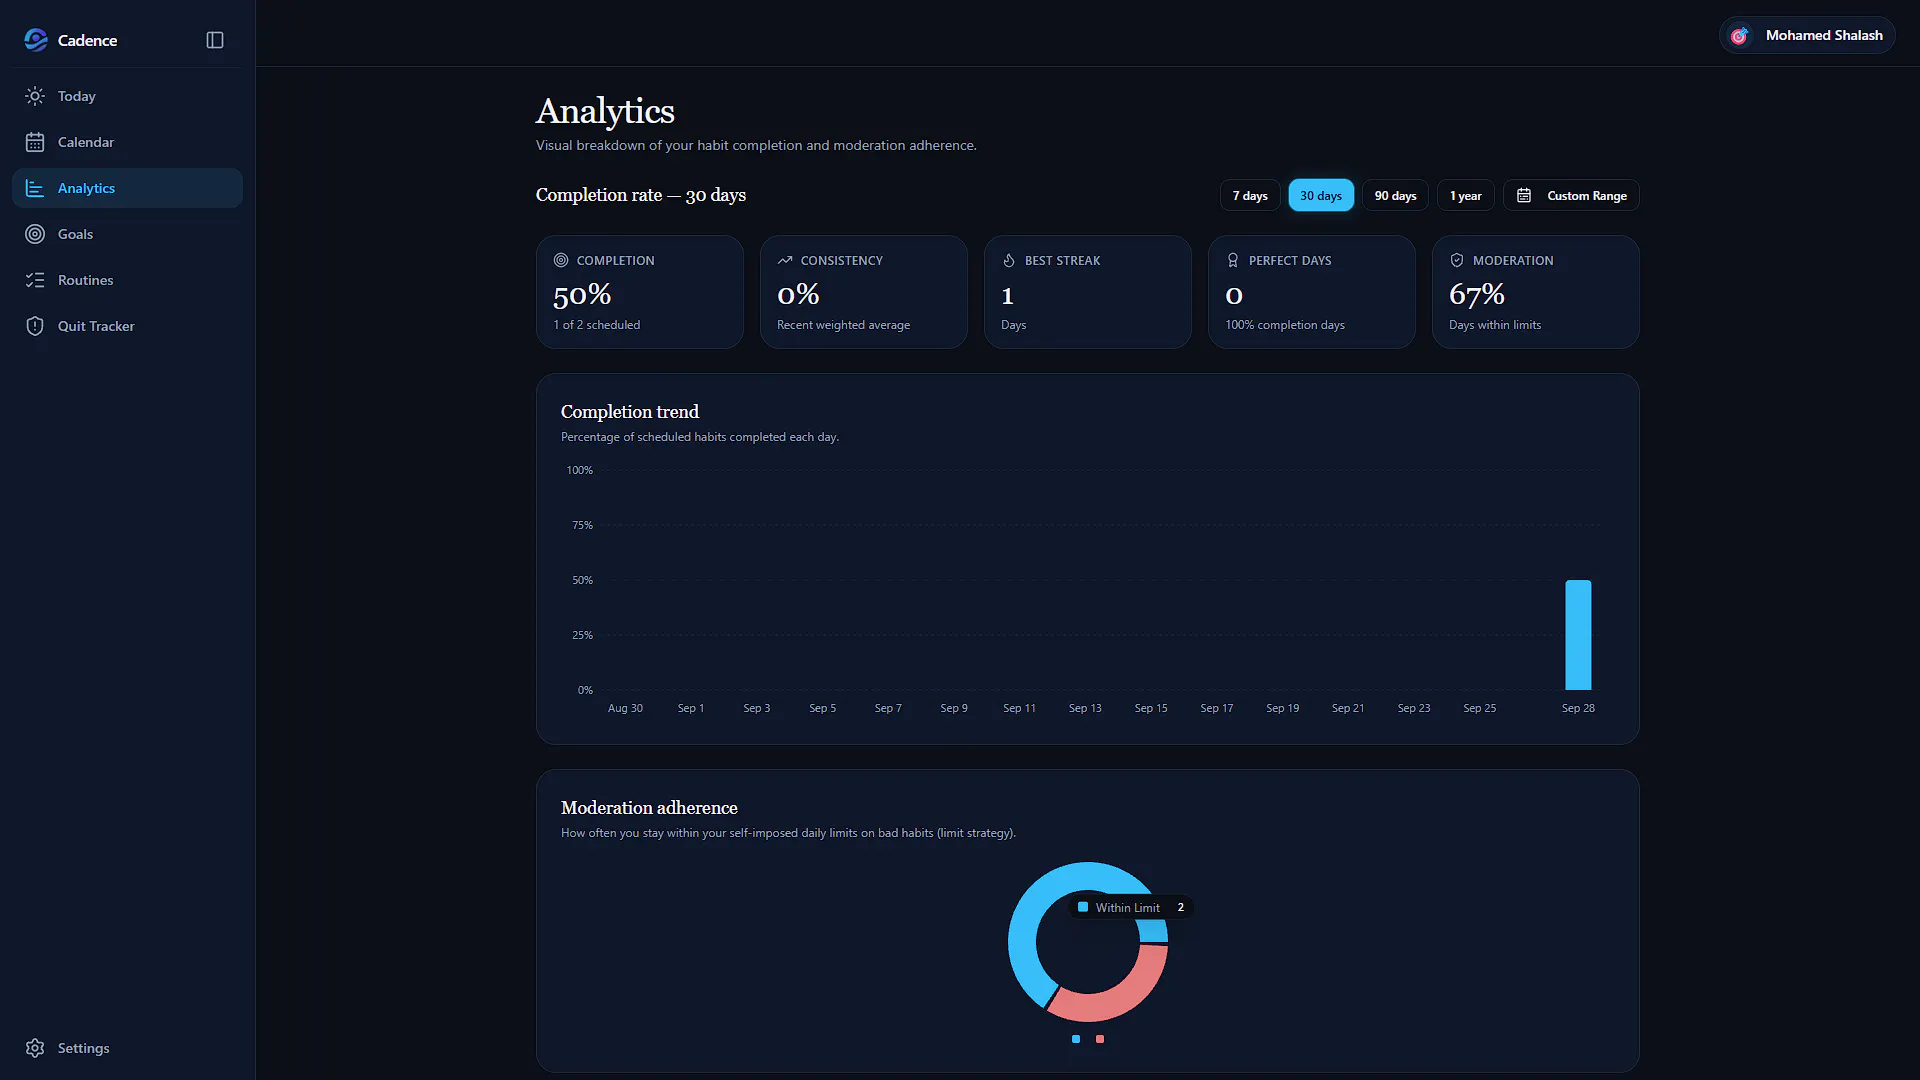Click the Completion trend heading

(630, 412)
